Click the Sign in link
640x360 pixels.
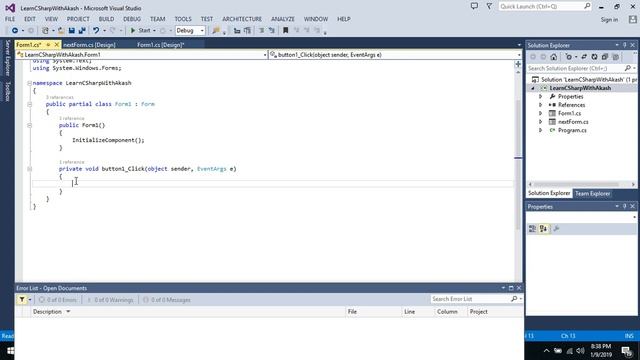point(609,20)
